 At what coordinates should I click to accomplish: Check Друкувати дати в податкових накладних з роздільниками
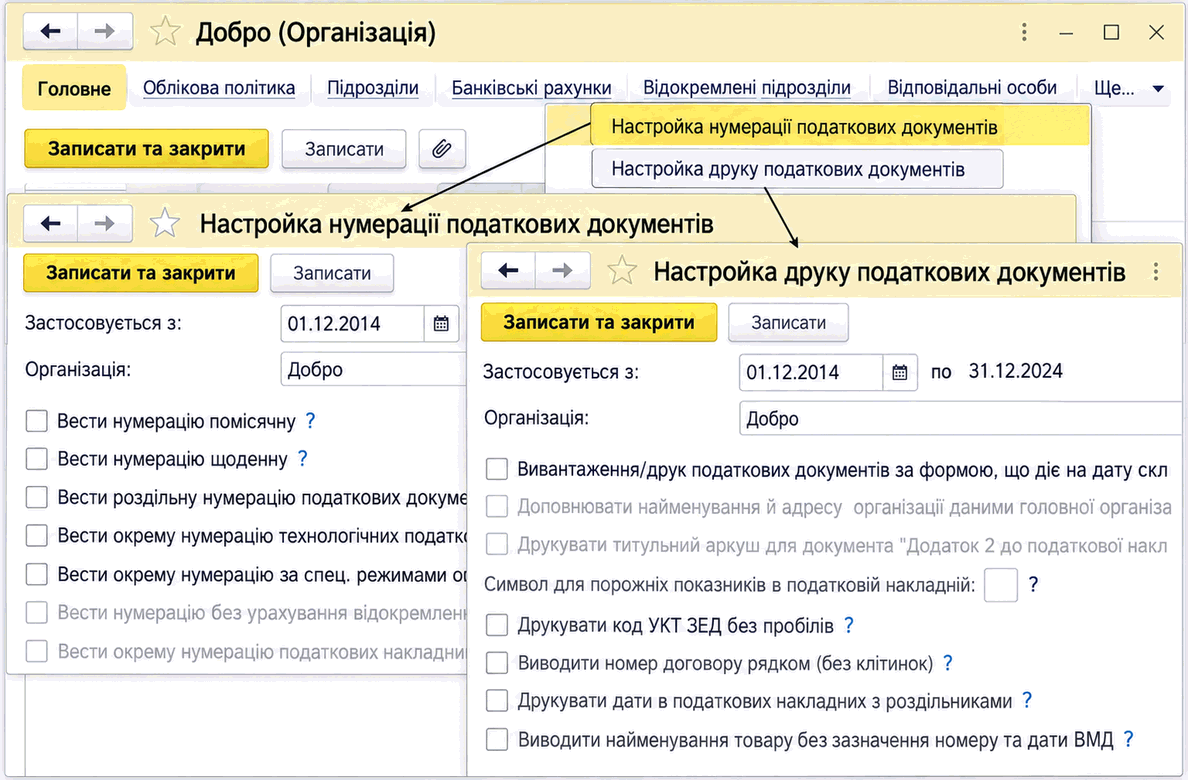pyautogui.click(x=497, y=700)
